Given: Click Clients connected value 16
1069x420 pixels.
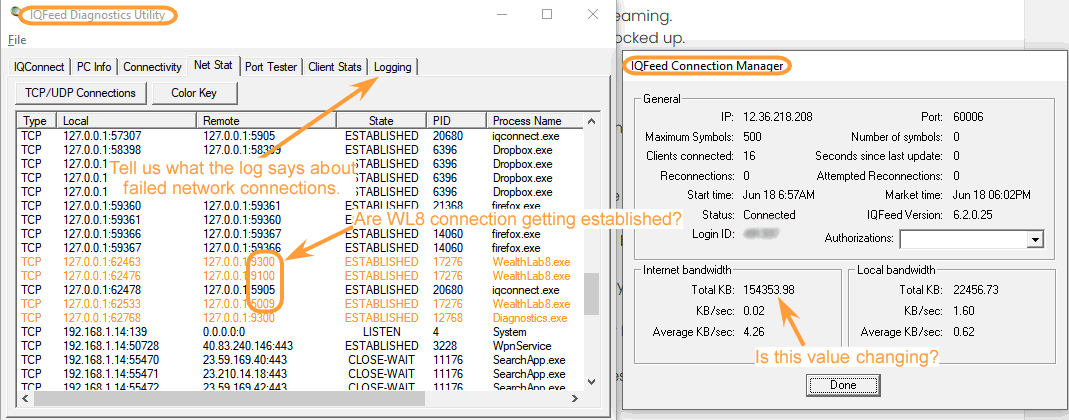Looking at the screenshot, I should (749, 156).
